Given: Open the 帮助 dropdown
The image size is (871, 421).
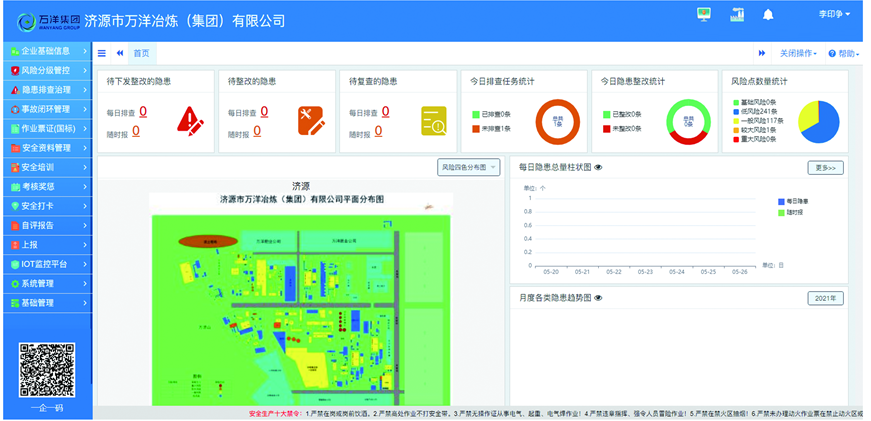Looking at the screenshot, I should pos(844,53).
